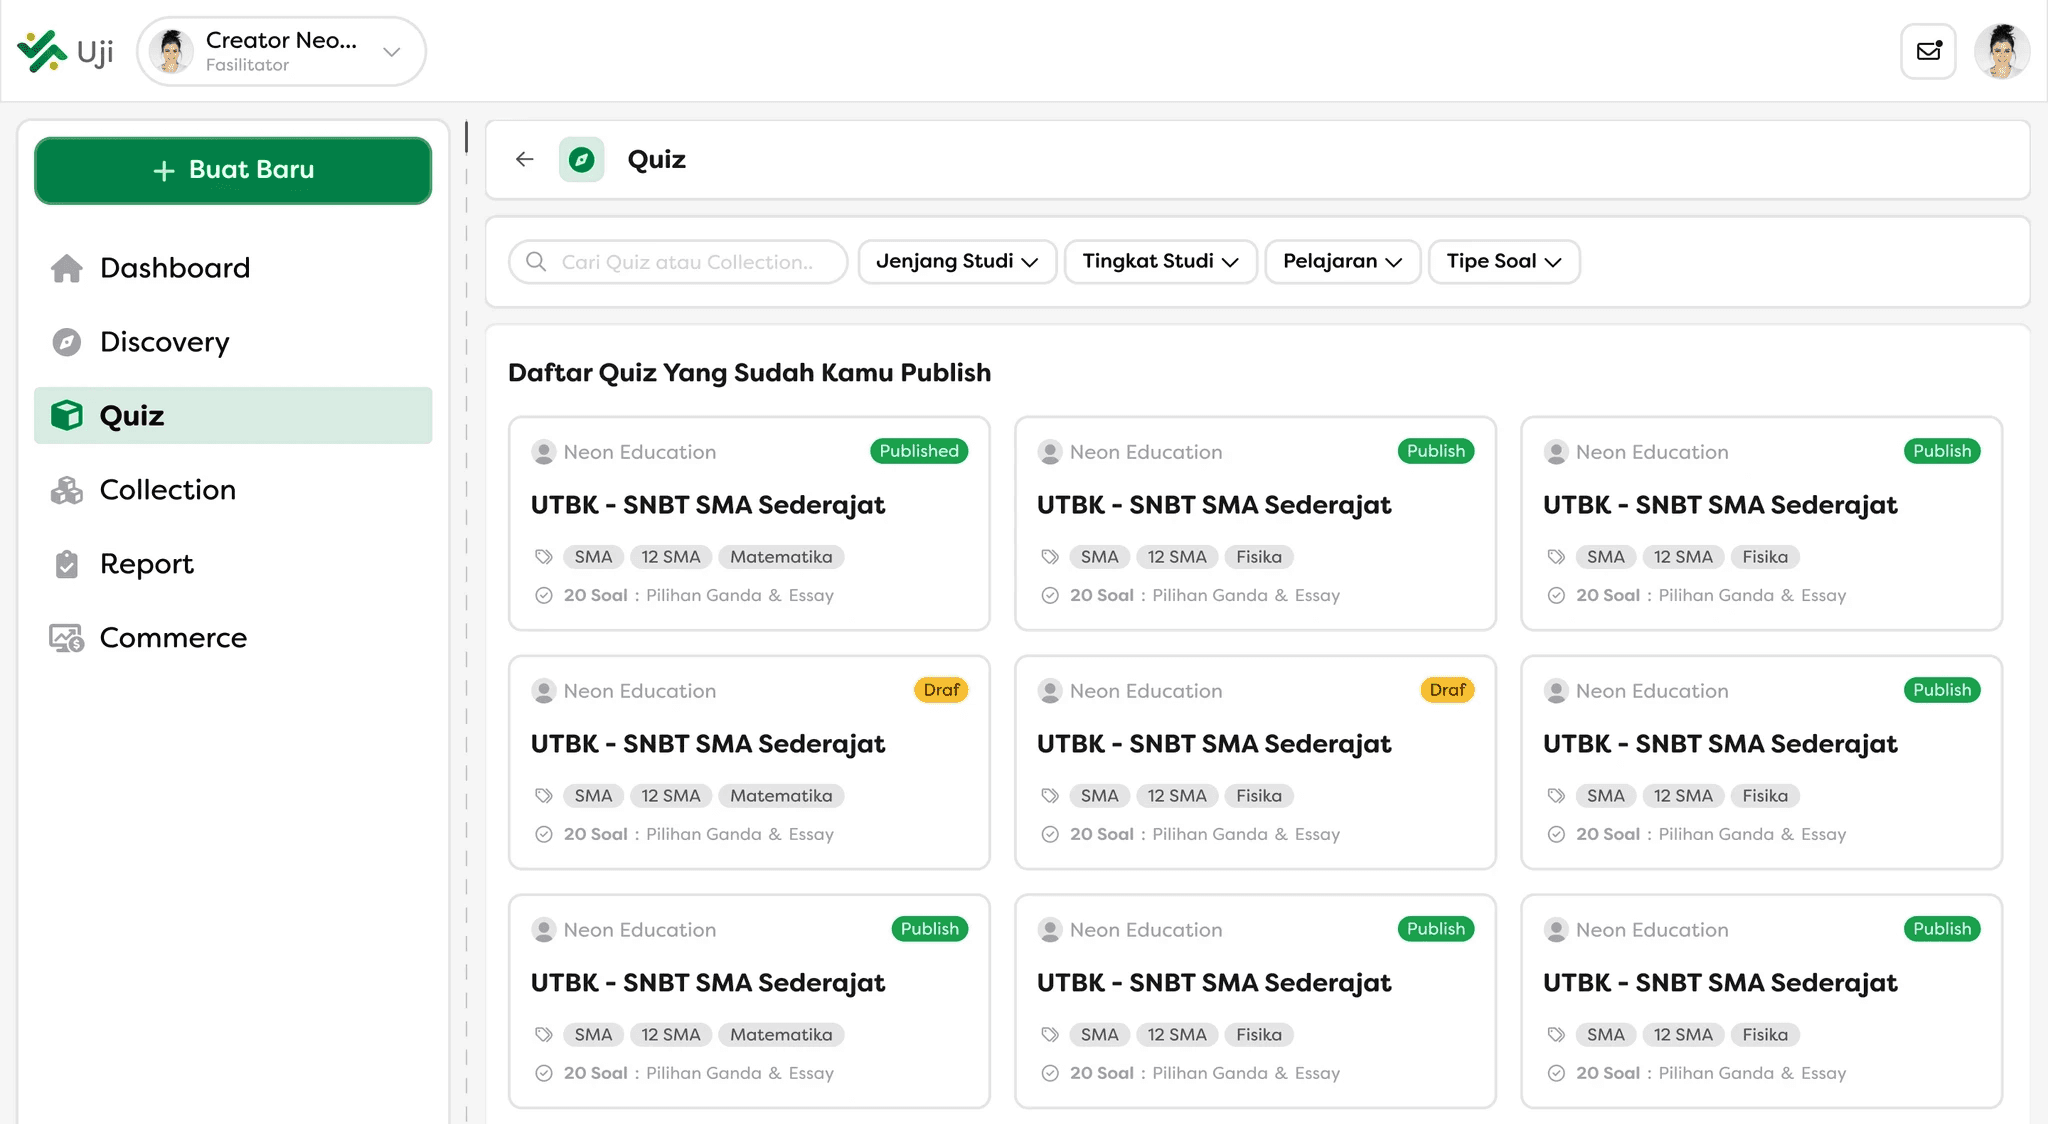Click the Uji logo

[x=66, y=51]
